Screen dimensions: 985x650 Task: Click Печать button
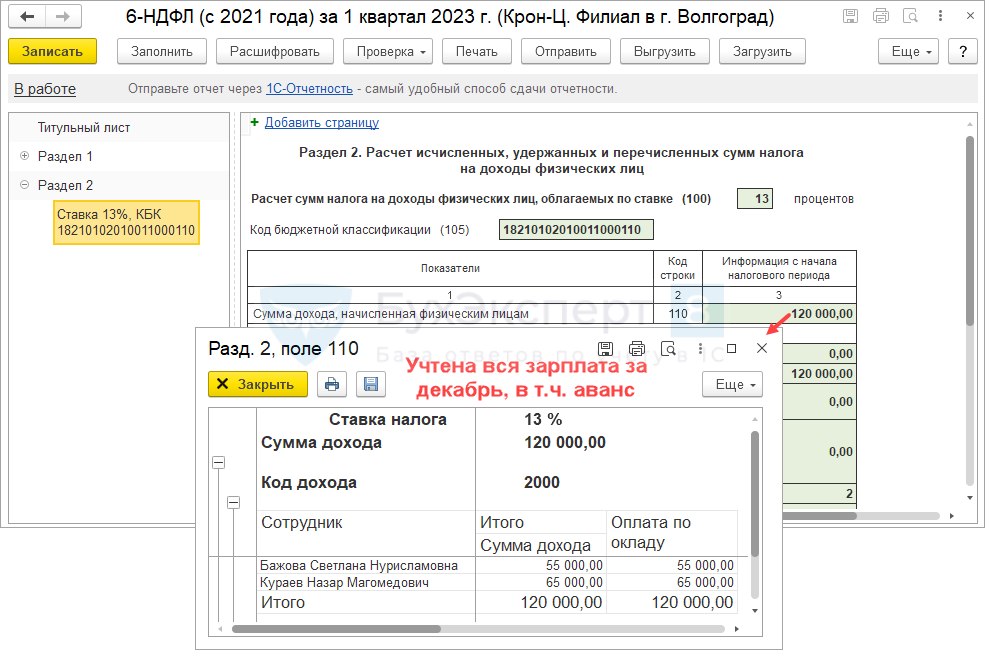477,51
